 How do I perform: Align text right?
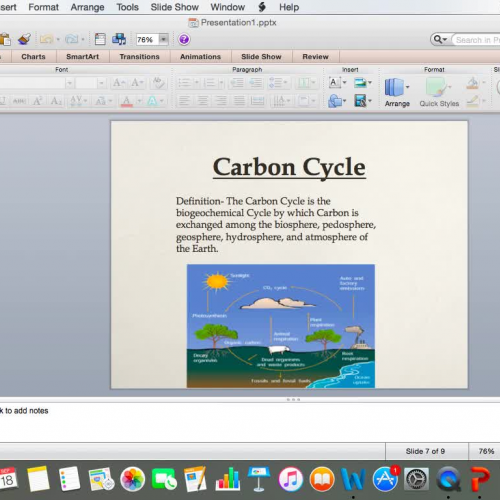pos(221,101)
